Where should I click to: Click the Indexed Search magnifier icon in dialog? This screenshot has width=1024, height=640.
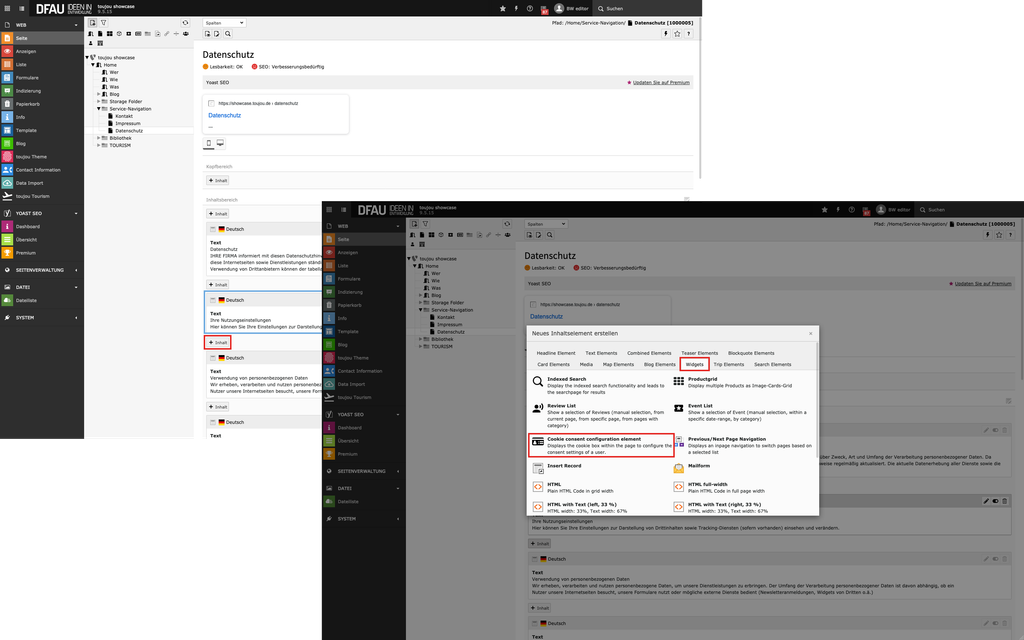coord(537,381)
